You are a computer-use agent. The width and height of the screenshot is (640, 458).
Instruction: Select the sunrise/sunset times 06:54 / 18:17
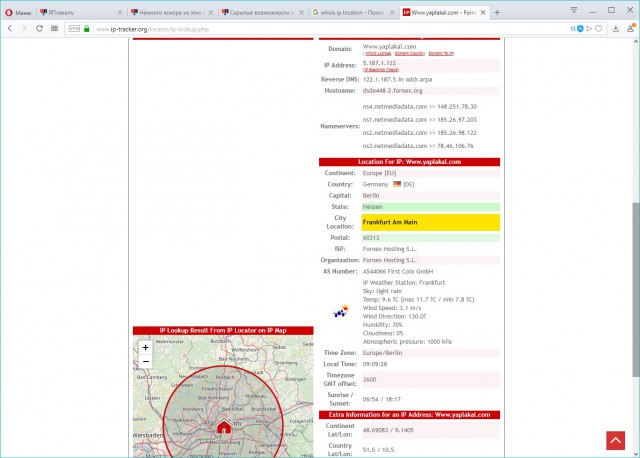point(381,399)
